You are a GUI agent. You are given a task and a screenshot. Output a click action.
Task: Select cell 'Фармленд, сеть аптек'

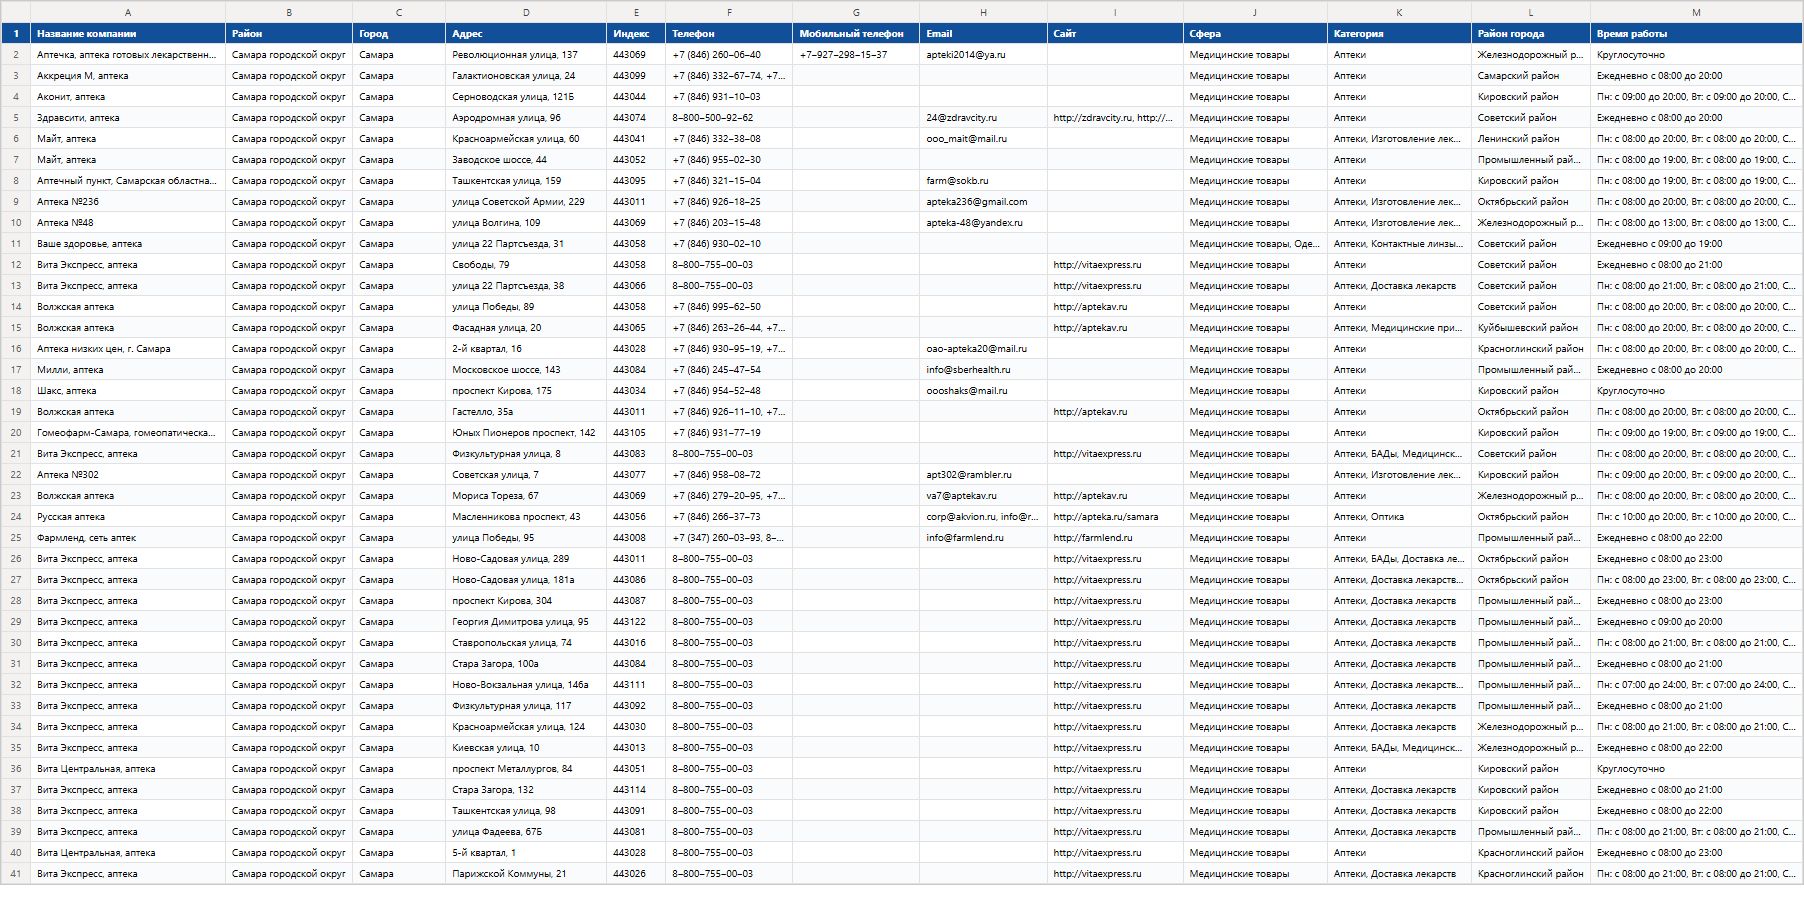tap(128, 538)
